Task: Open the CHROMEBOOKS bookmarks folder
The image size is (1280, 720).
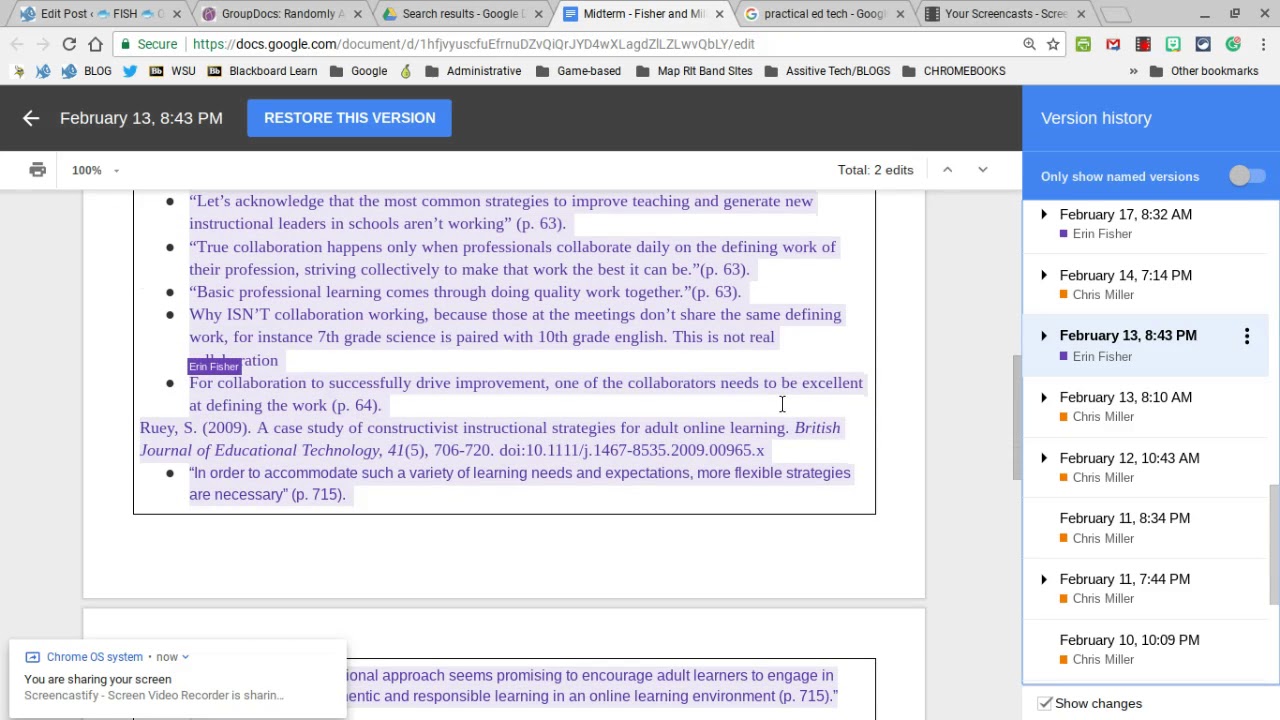Action: (954, 71)
